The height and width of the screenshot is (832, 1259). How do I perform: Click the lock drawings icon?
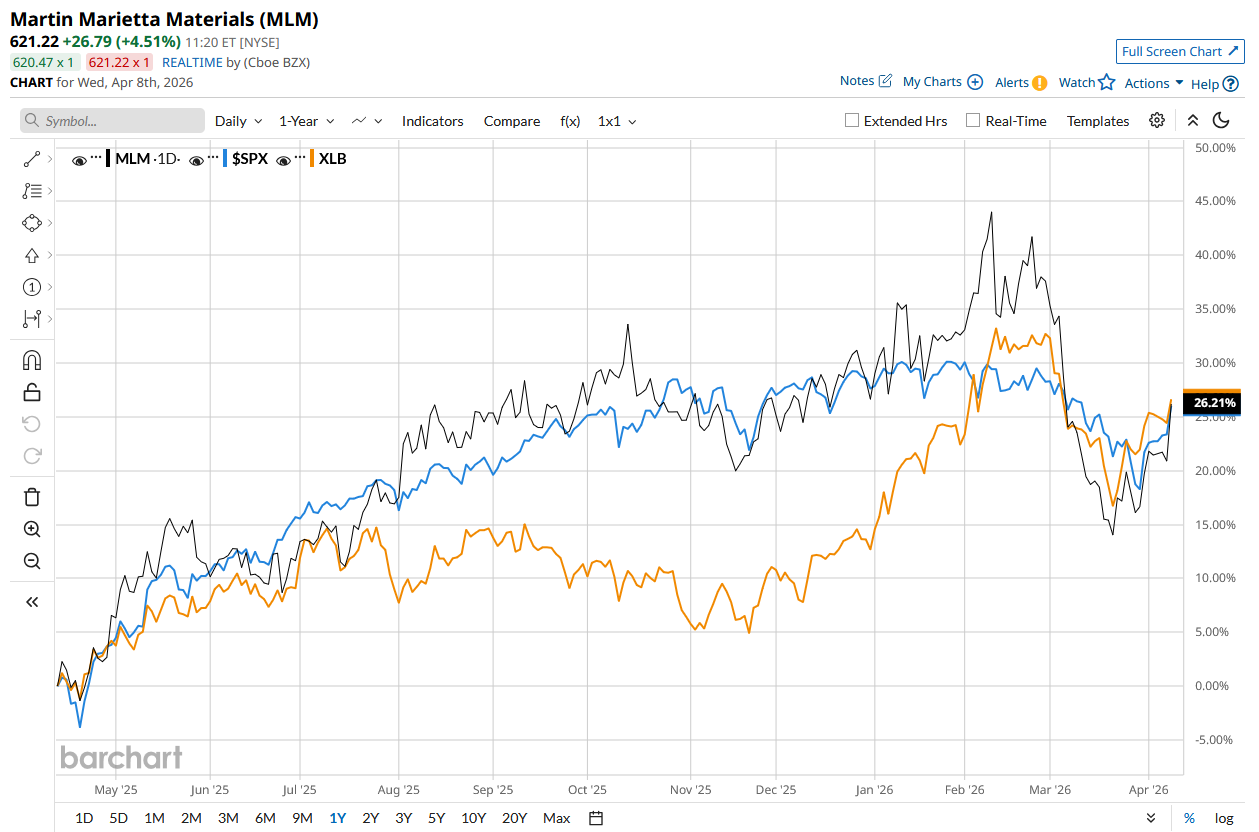[x=31, y=392]
